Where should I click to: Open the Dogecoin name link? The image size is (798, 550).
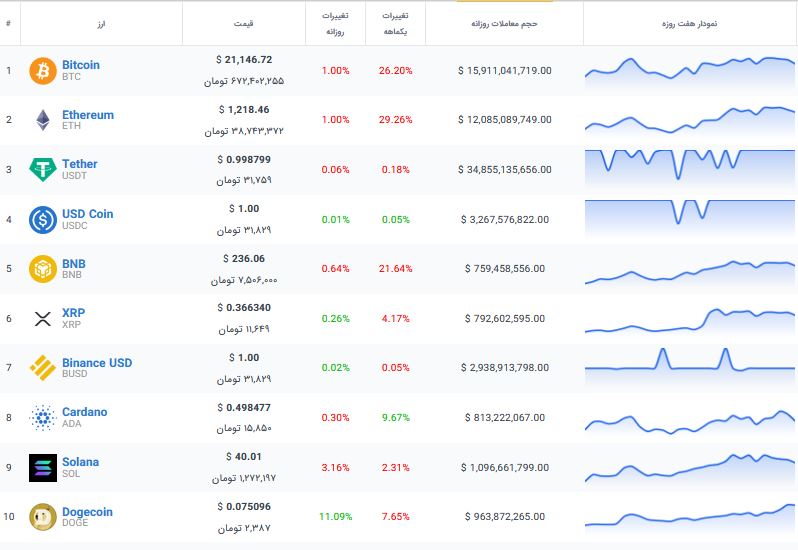[87, 512]
